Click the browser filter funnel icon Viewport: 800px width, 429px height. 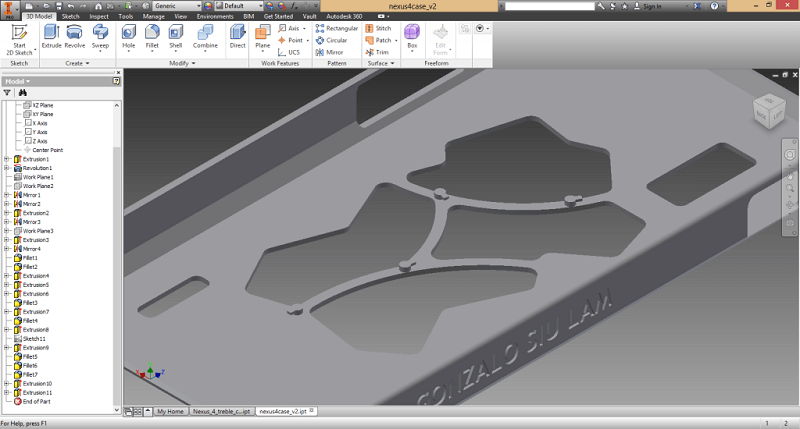pyautogui.click(x=7, y=93)
